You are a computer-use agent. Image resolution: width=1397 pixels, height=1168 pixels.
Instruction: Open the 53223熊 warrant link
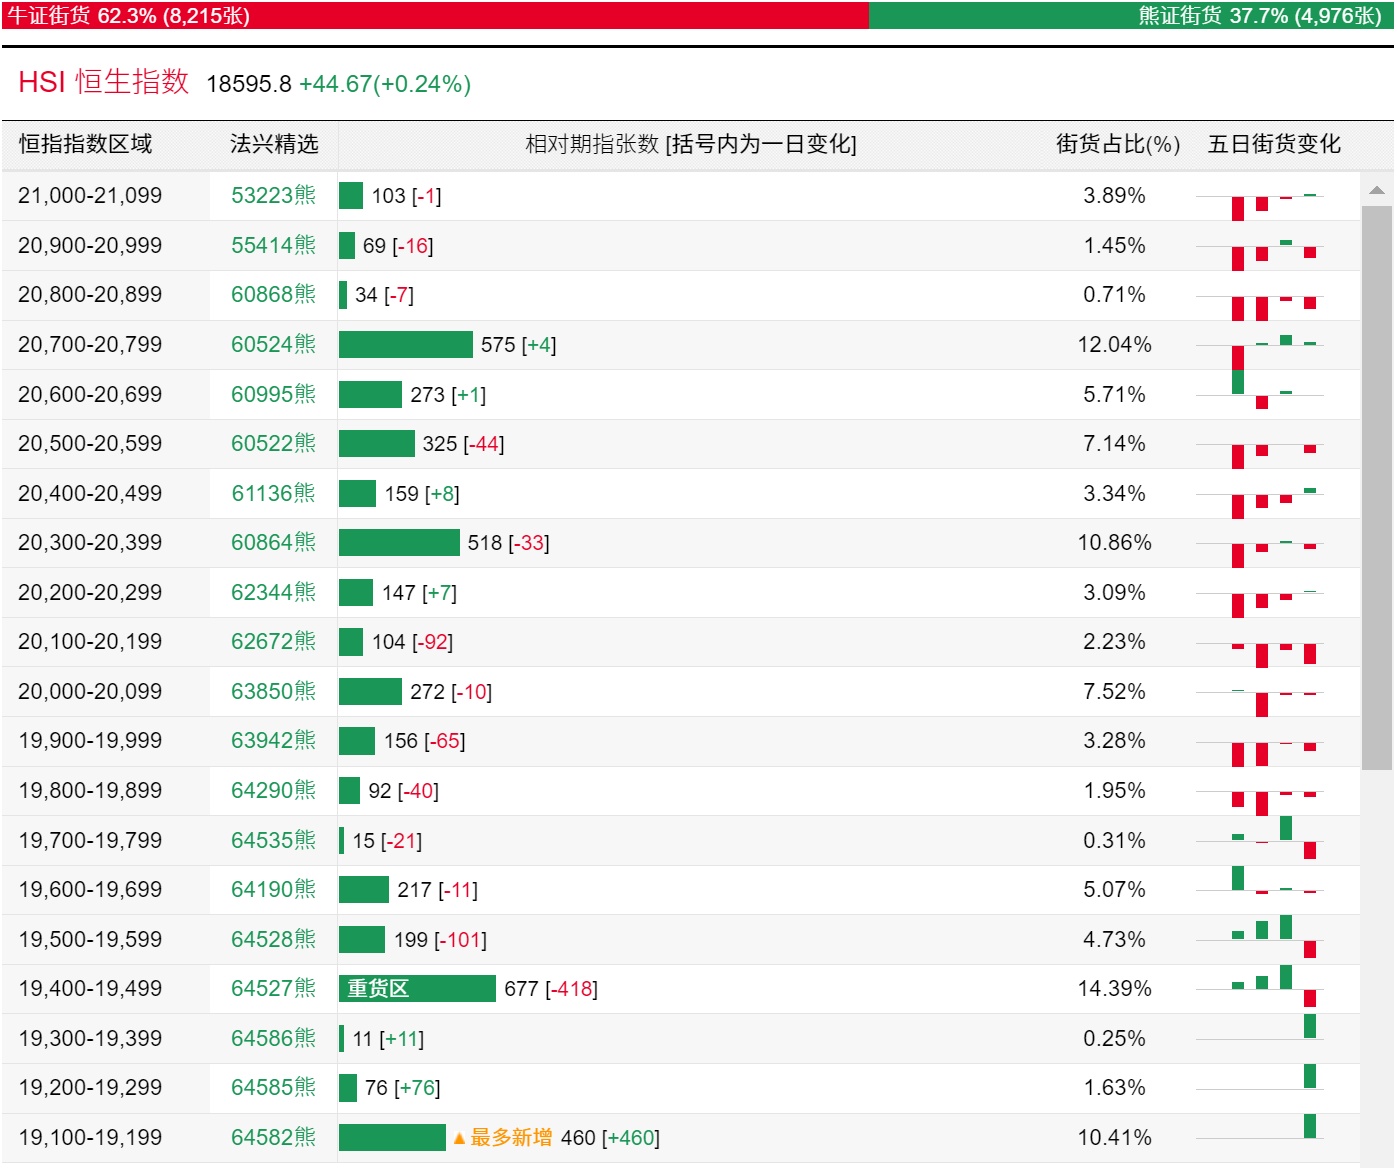(273, 196)
